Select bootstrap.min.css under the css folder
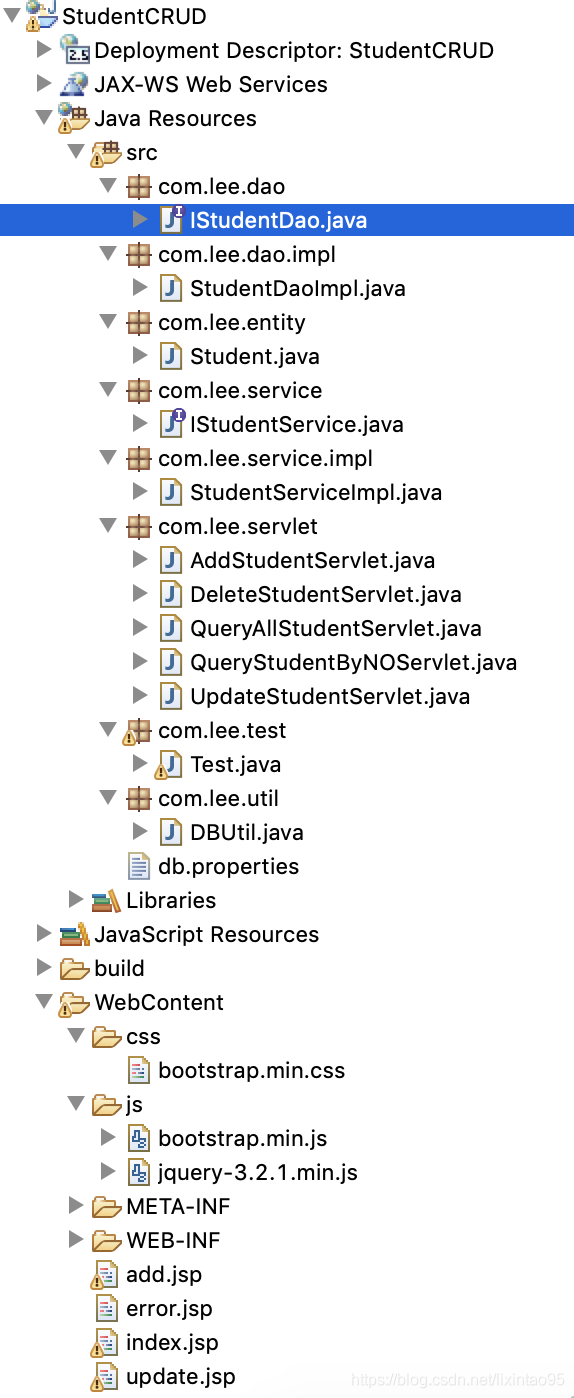 pyautogui.click(x=252, y=1070)
